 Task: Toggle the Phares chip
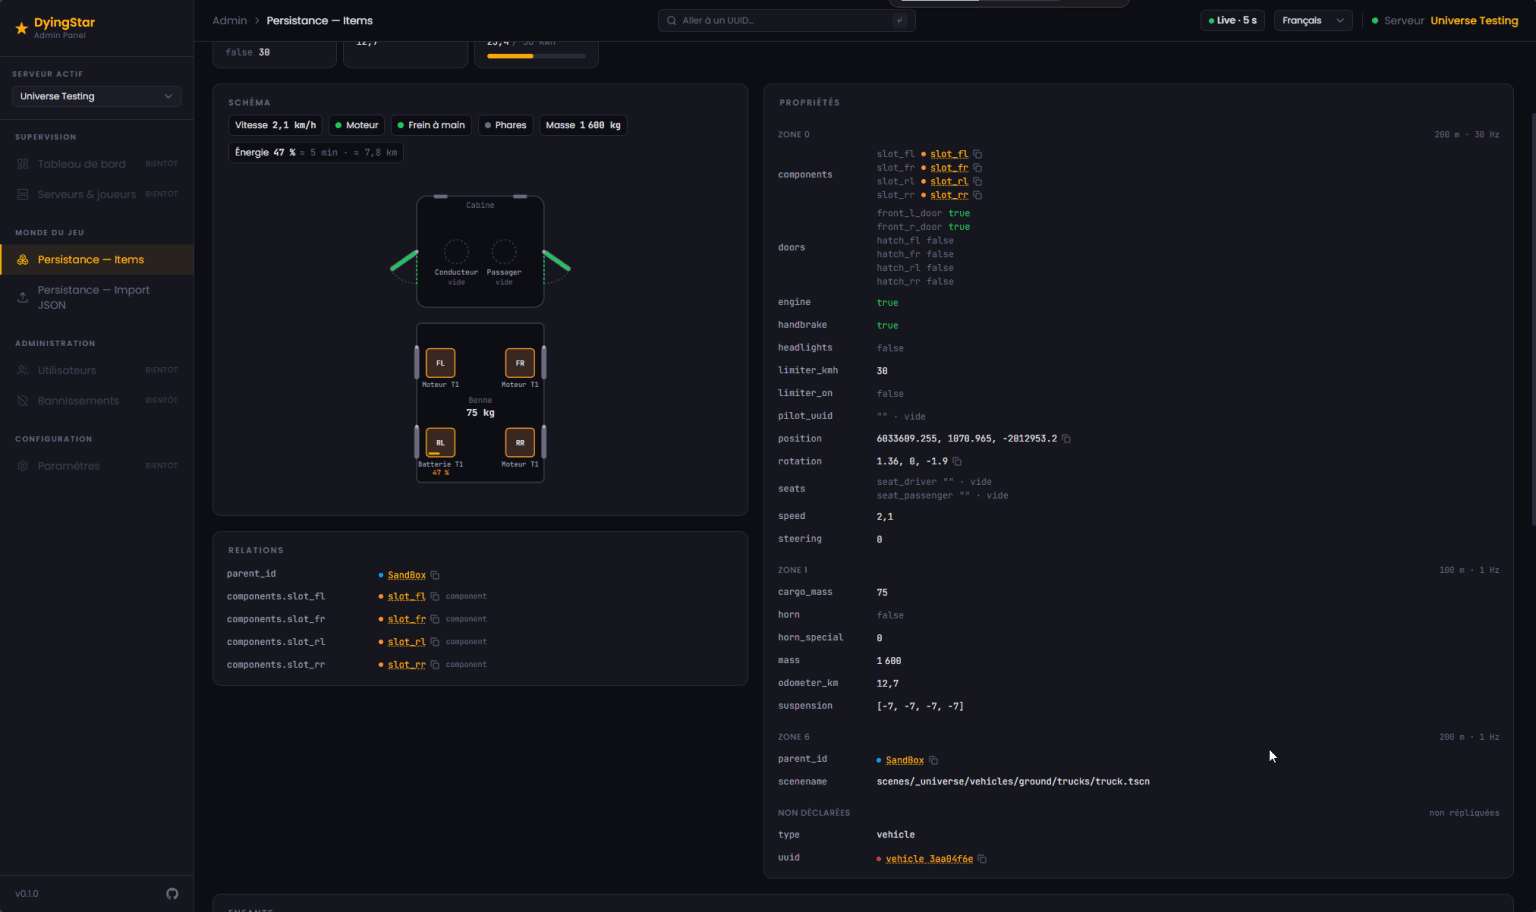[x=505, y=125]
